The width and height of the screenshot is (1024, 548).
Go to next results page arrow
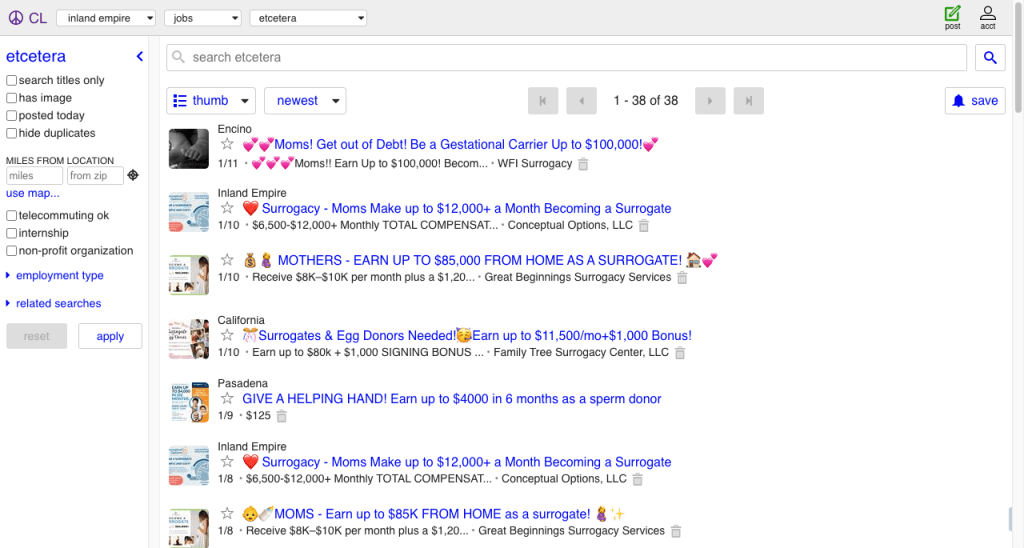[710, 101]
